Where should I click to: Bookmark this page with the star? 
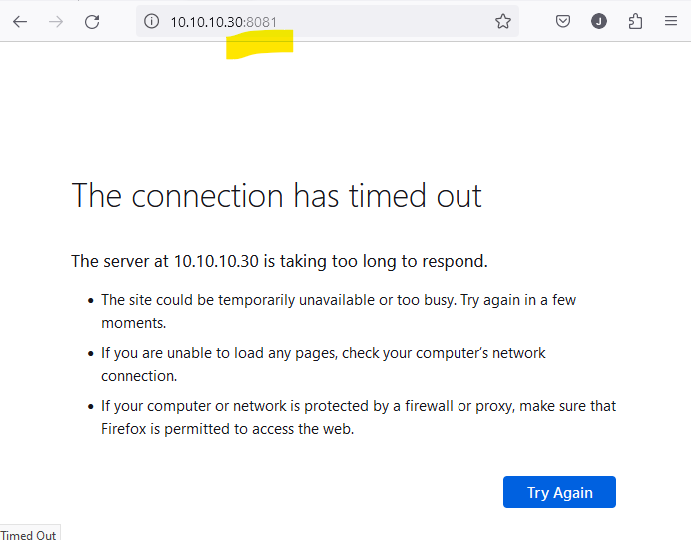(503, 22)
